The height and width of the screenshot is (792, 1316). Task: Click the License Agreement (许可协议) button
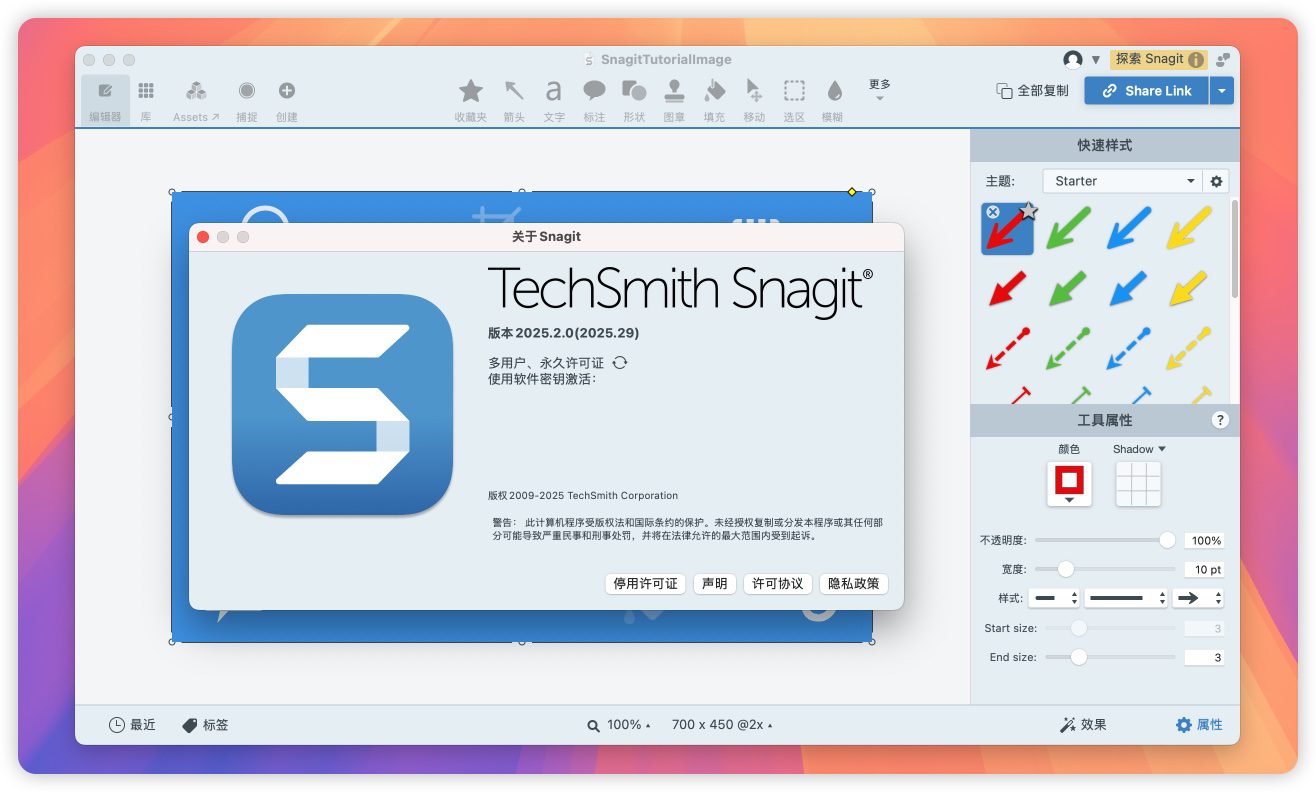point(777,583)
